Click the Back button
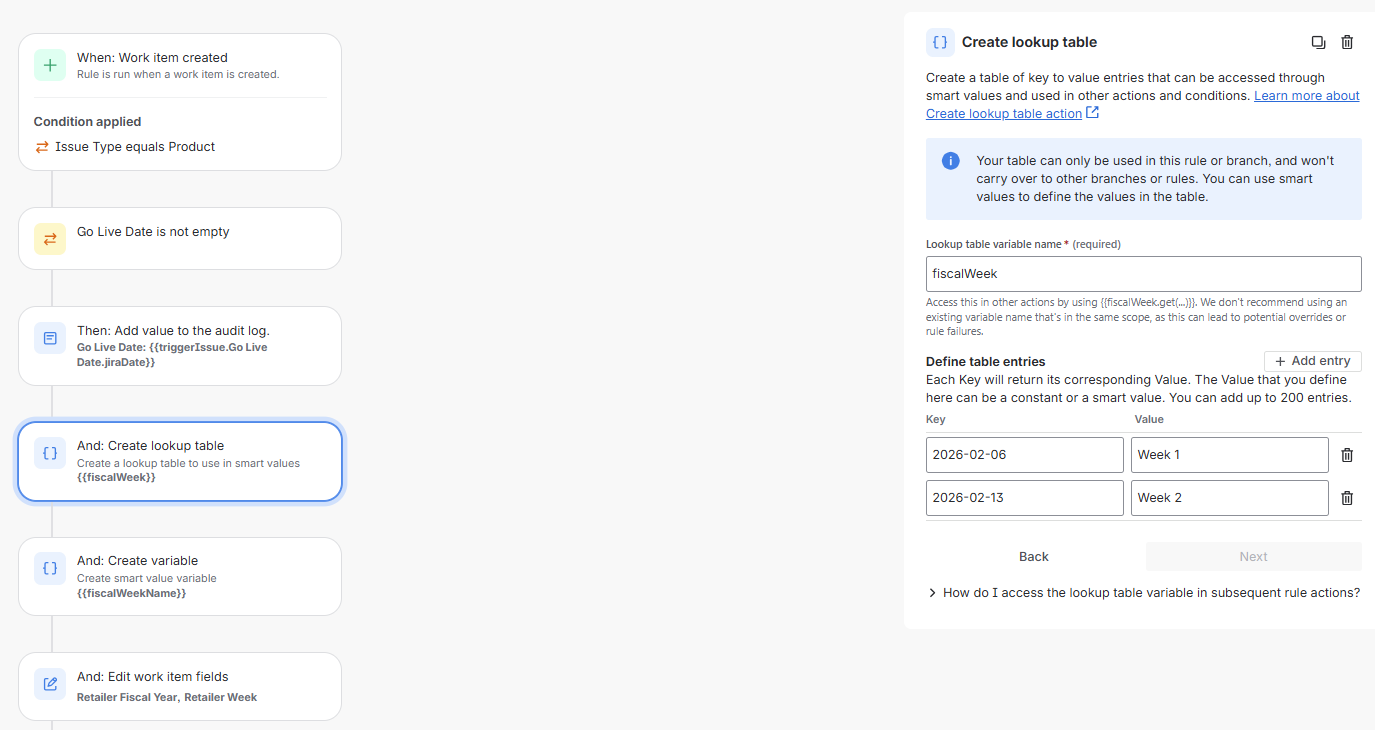1375x730 pixels. [1034, 557]
